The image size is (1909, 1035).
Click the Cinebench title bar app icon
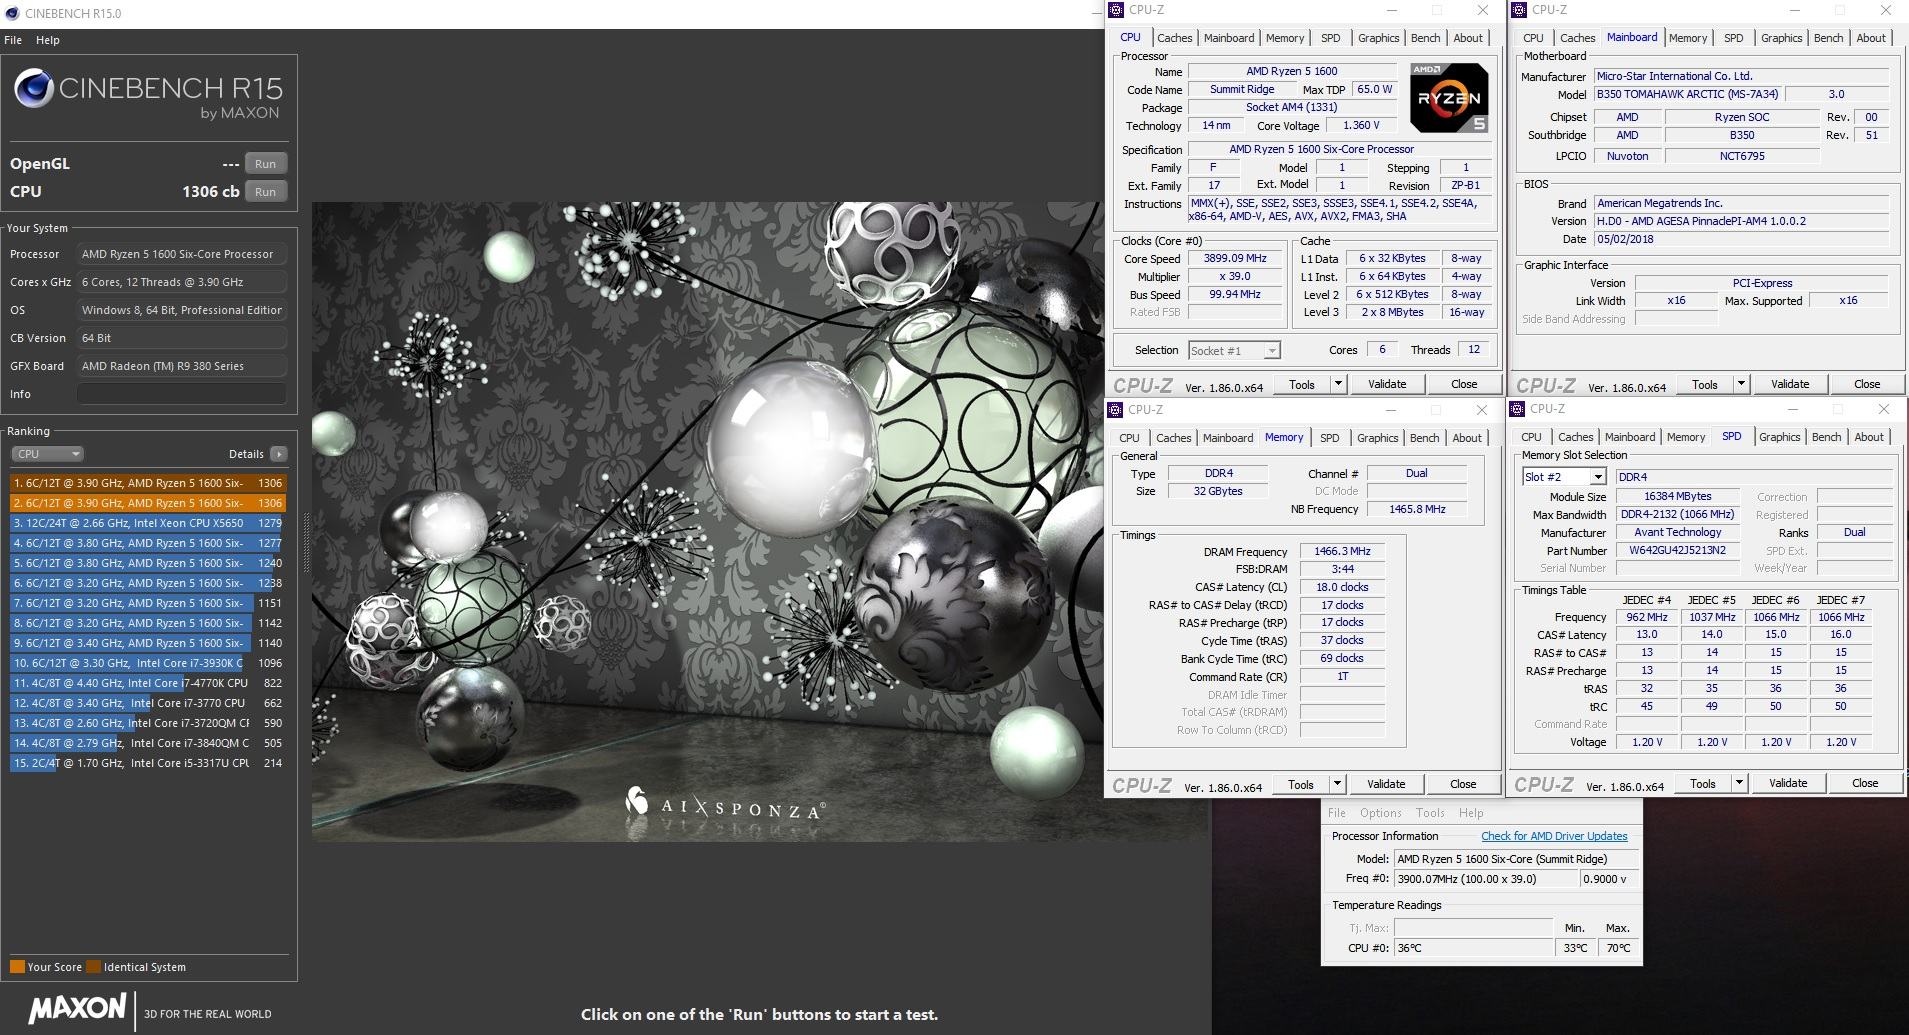pyautogui.click(x=12, y=13)
